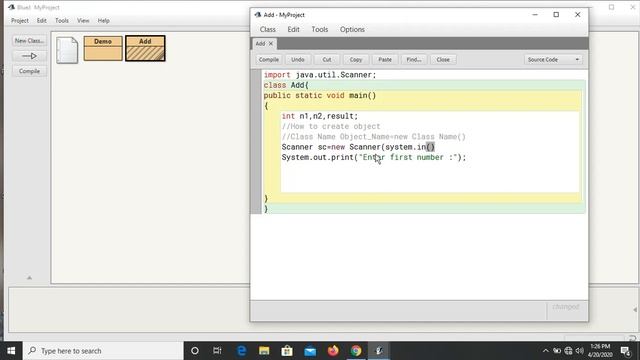
Task: Minimize the Add - MyProject editor window
Action: click(x=535, y=15)
